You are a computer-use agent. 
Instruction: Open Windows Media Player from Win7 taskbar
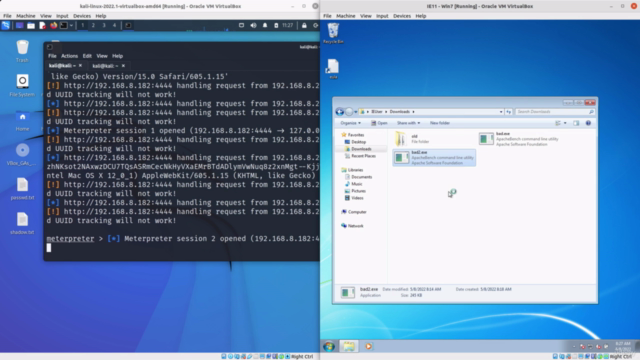(368, 347)
